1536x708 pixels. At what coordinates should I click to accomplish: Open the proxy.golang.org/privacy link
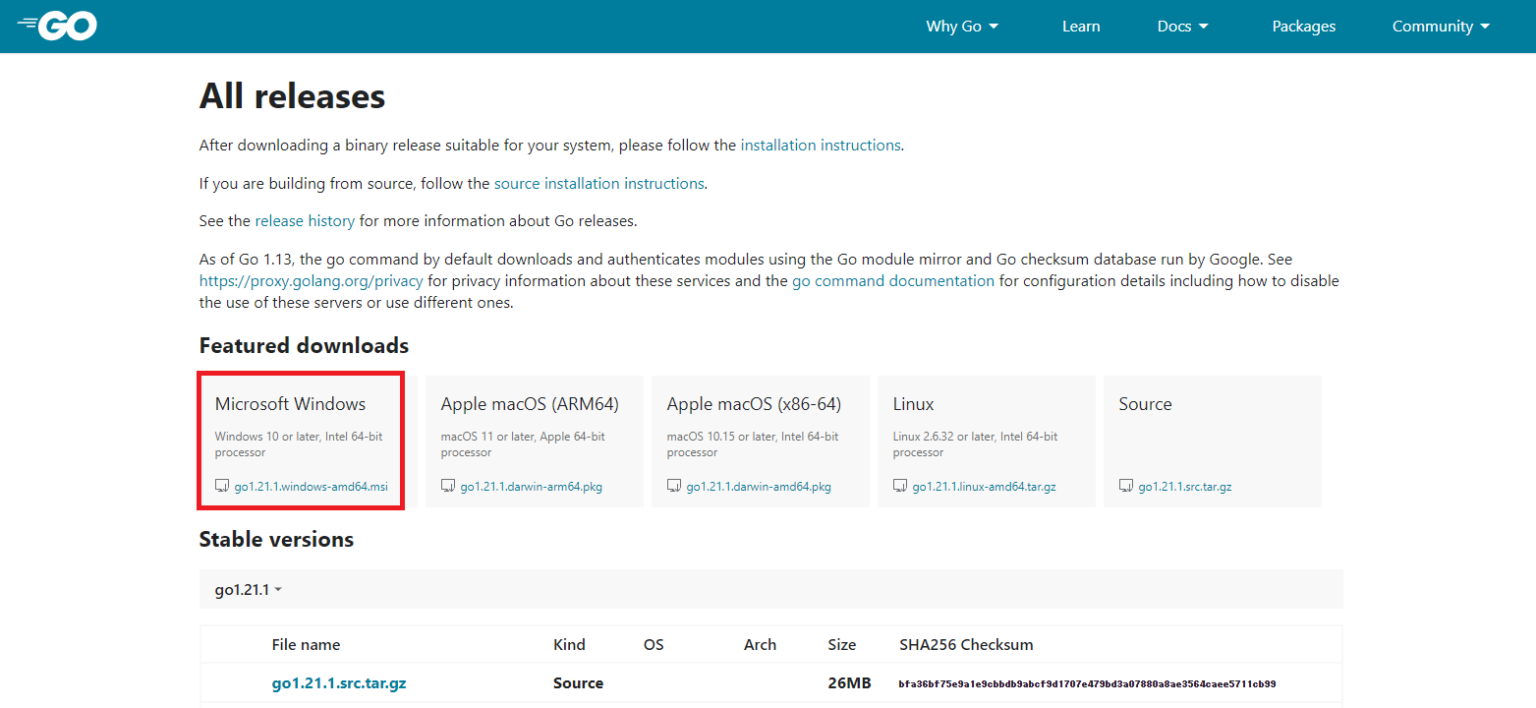pyautogui.click(x=310, y=281)
